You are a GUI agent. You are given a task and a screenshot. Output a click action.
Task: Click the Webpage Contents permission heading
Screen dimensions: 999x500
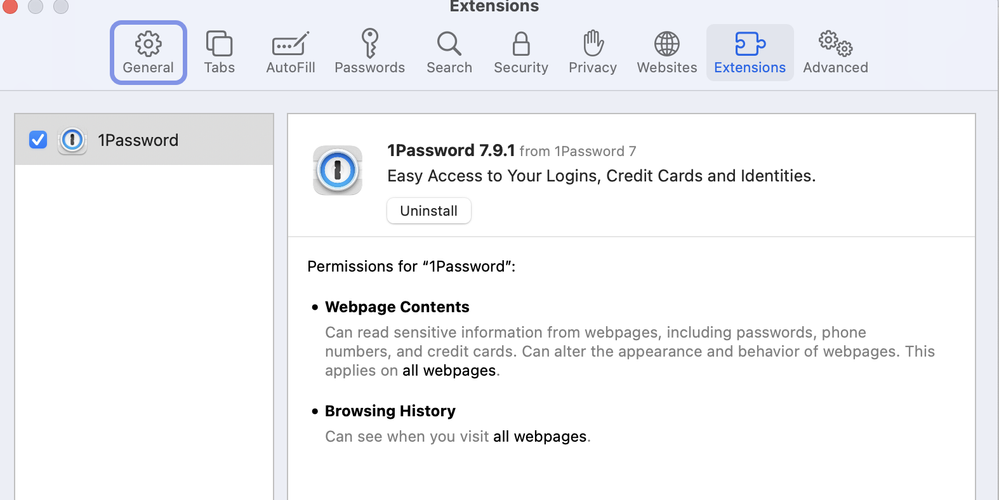[397, 307]
